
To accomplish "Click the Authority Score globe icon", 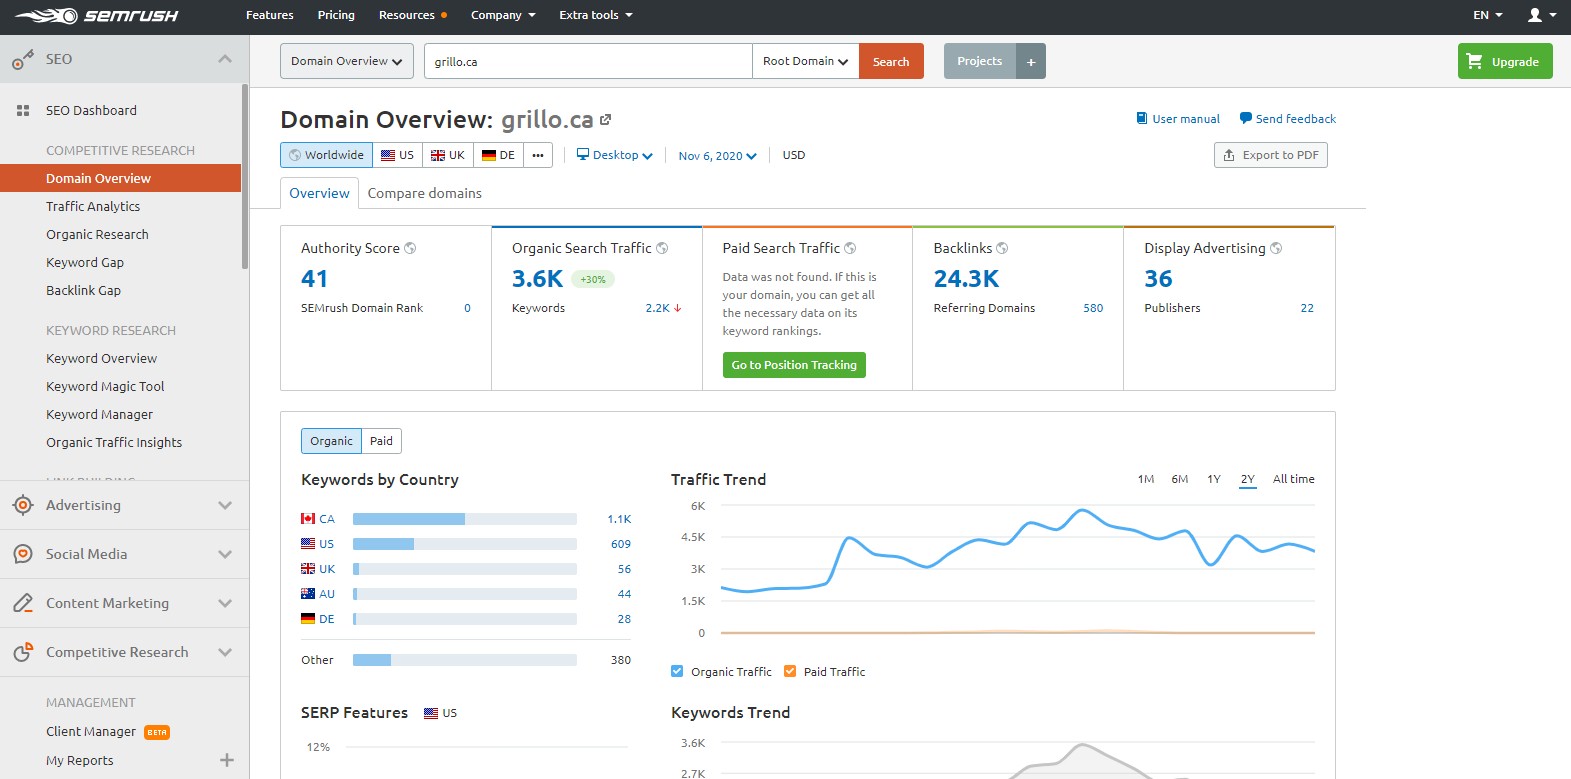I will point(410,248).
